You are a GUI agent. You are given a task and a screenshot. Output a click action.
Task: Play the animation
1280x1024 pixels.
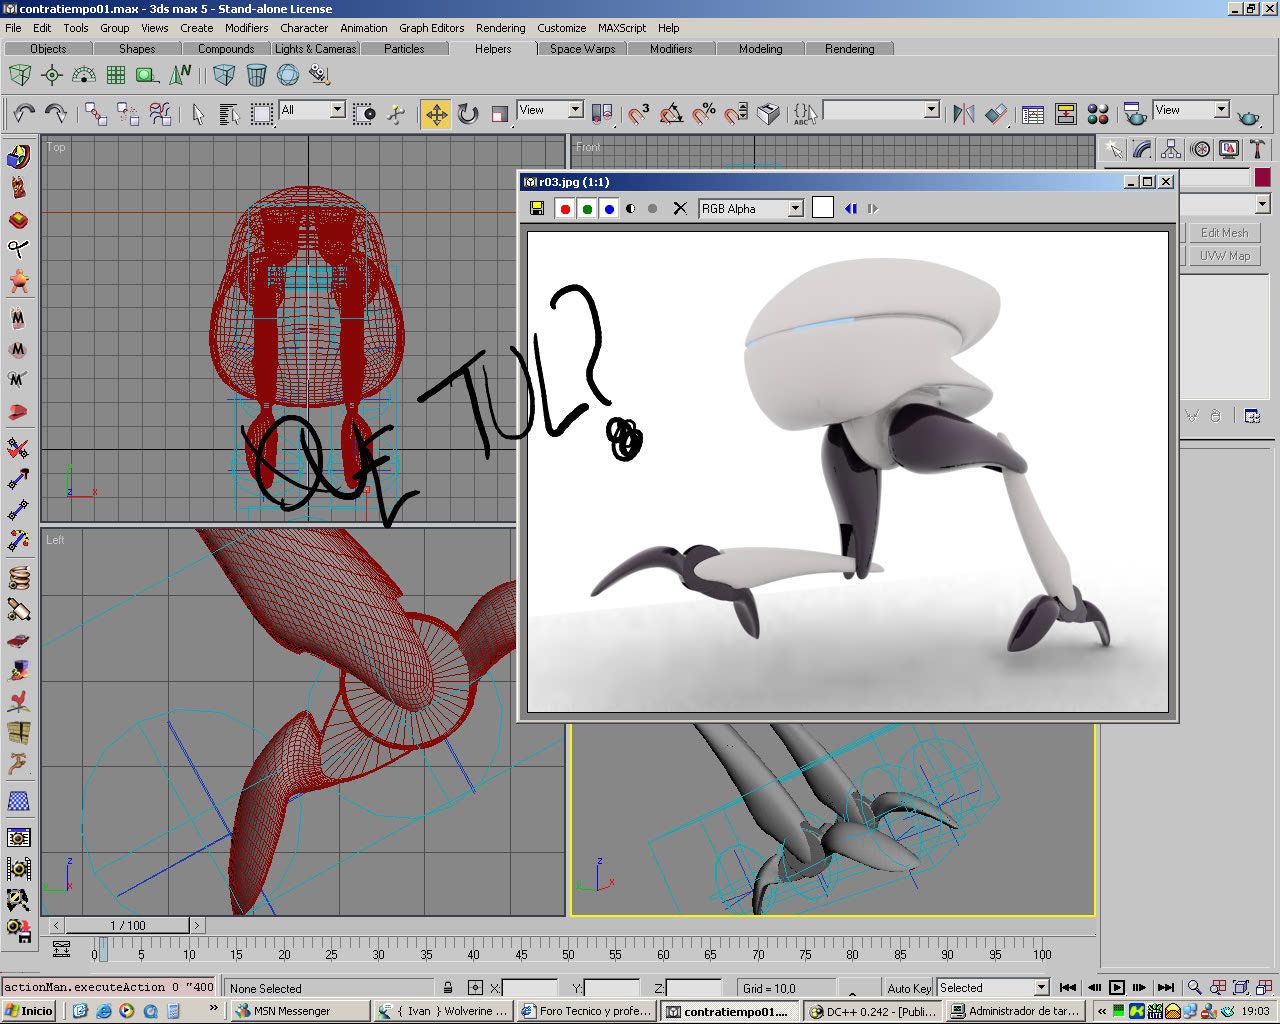click(1117, 988)
